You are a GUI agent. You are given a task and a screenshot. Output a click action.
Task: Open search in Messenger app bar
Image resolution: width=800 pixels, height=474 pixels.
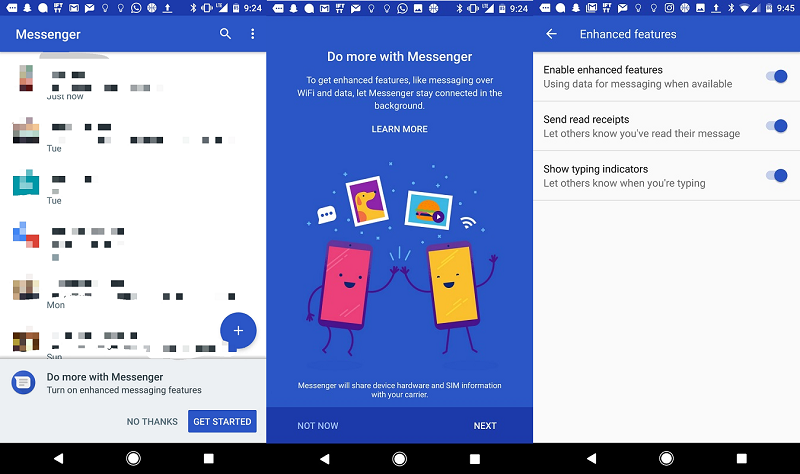coord(225,34)
